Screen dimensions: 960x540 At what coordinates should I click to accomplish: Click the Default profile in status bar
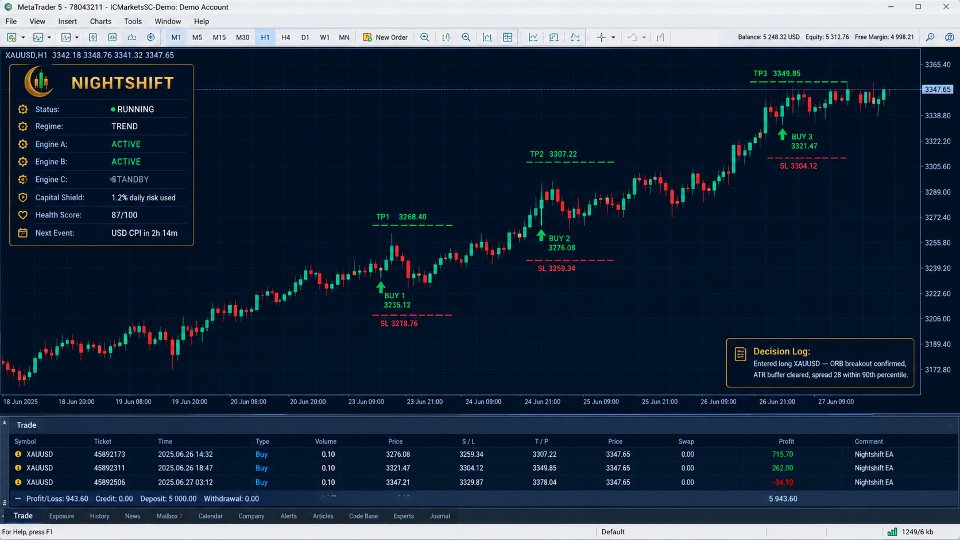[612, 531]
